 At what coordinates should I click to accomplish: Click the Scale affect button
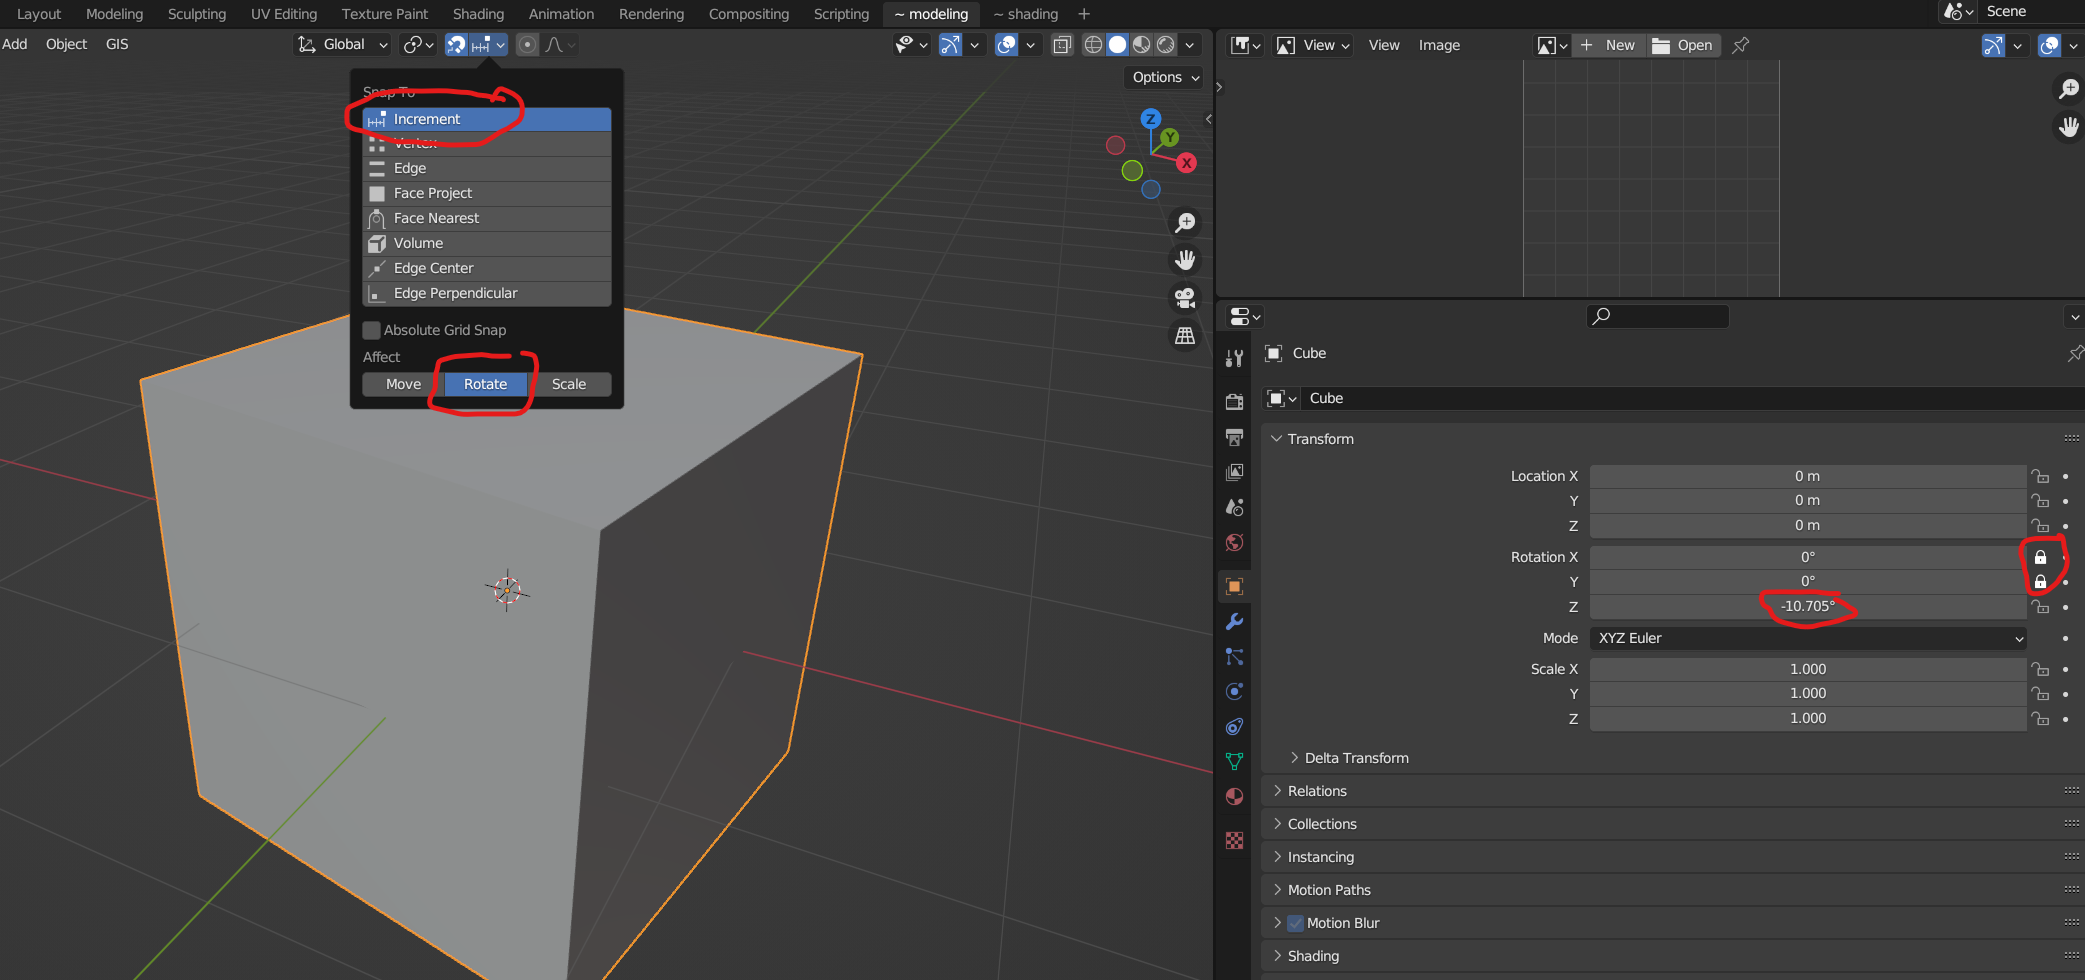(569, 384)
